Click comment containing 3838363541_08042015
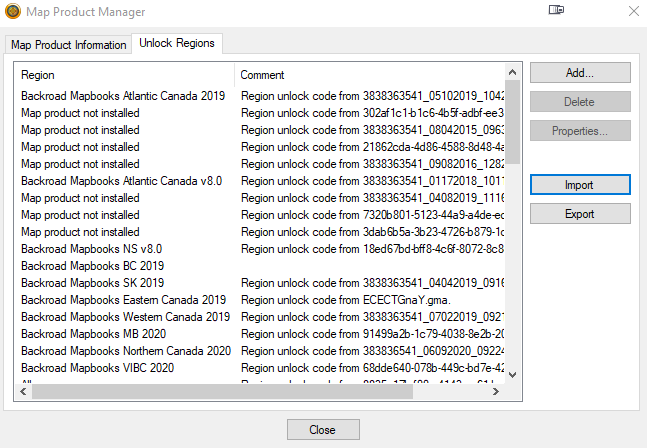 click(372, 130)
